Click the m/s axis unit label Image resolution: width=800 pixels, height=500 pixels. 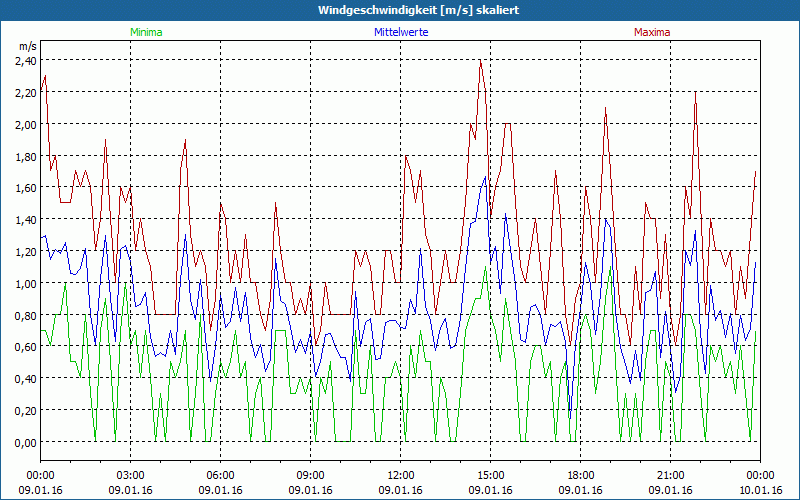click(28, 46)
